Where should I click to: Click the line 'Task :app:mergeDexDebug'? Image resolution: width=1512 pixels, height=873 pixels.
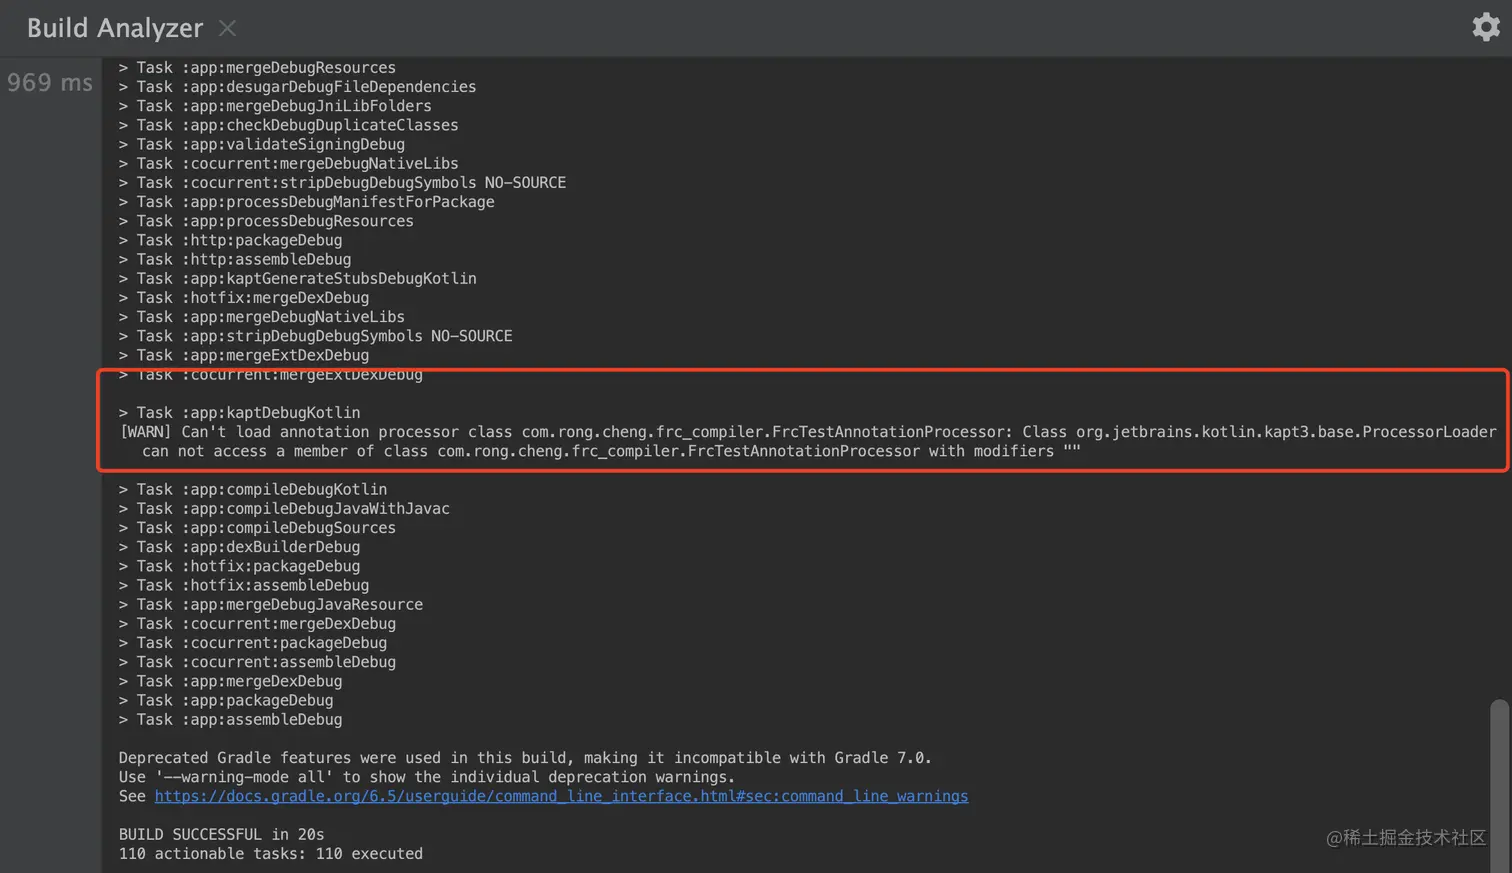[230, 682]
